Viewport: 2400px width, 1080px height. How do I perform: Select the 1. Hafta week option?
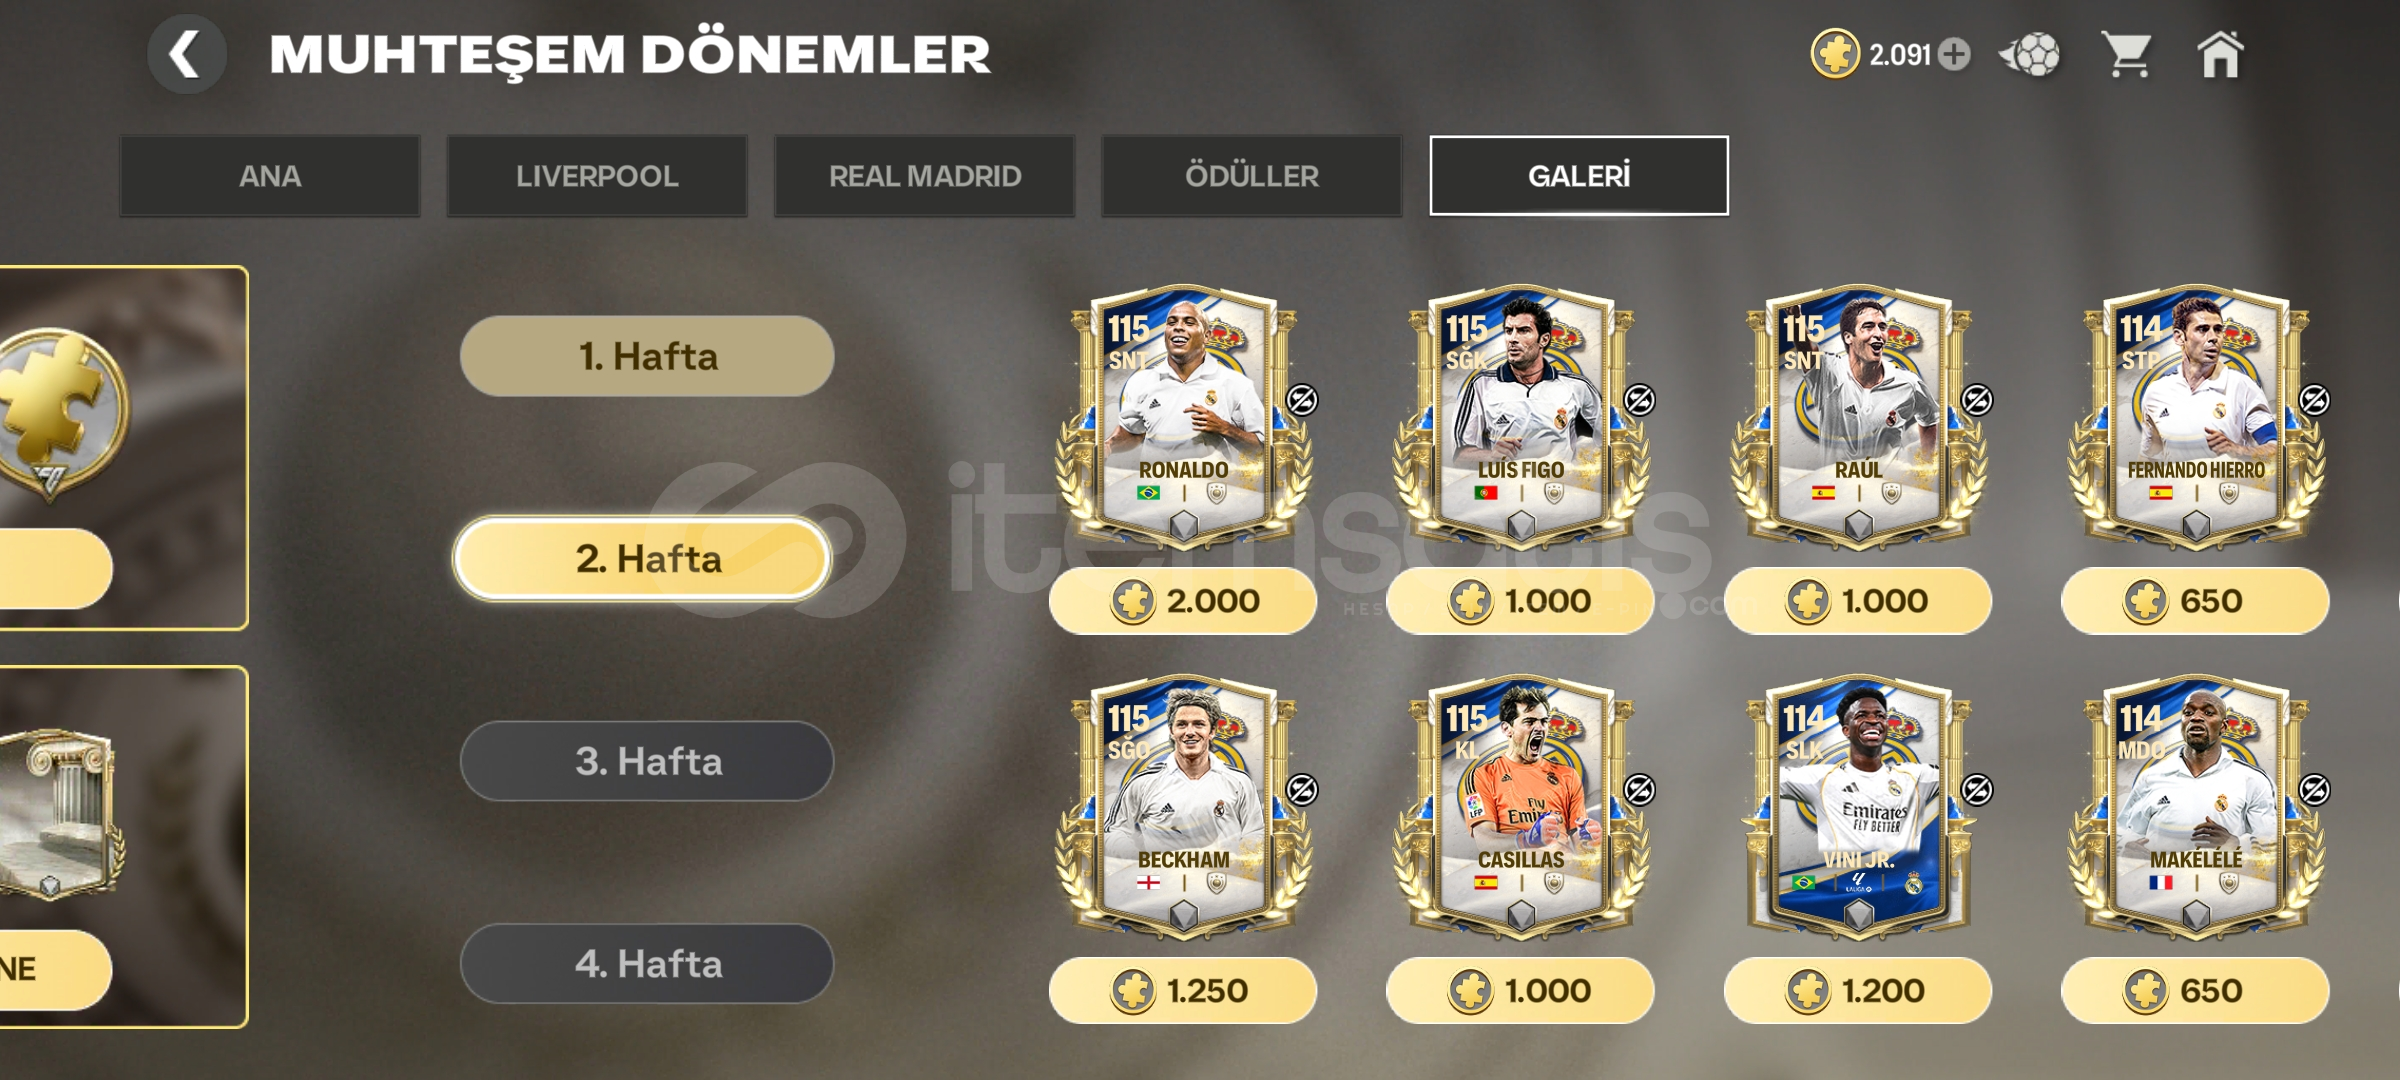[x=647, y=356]
